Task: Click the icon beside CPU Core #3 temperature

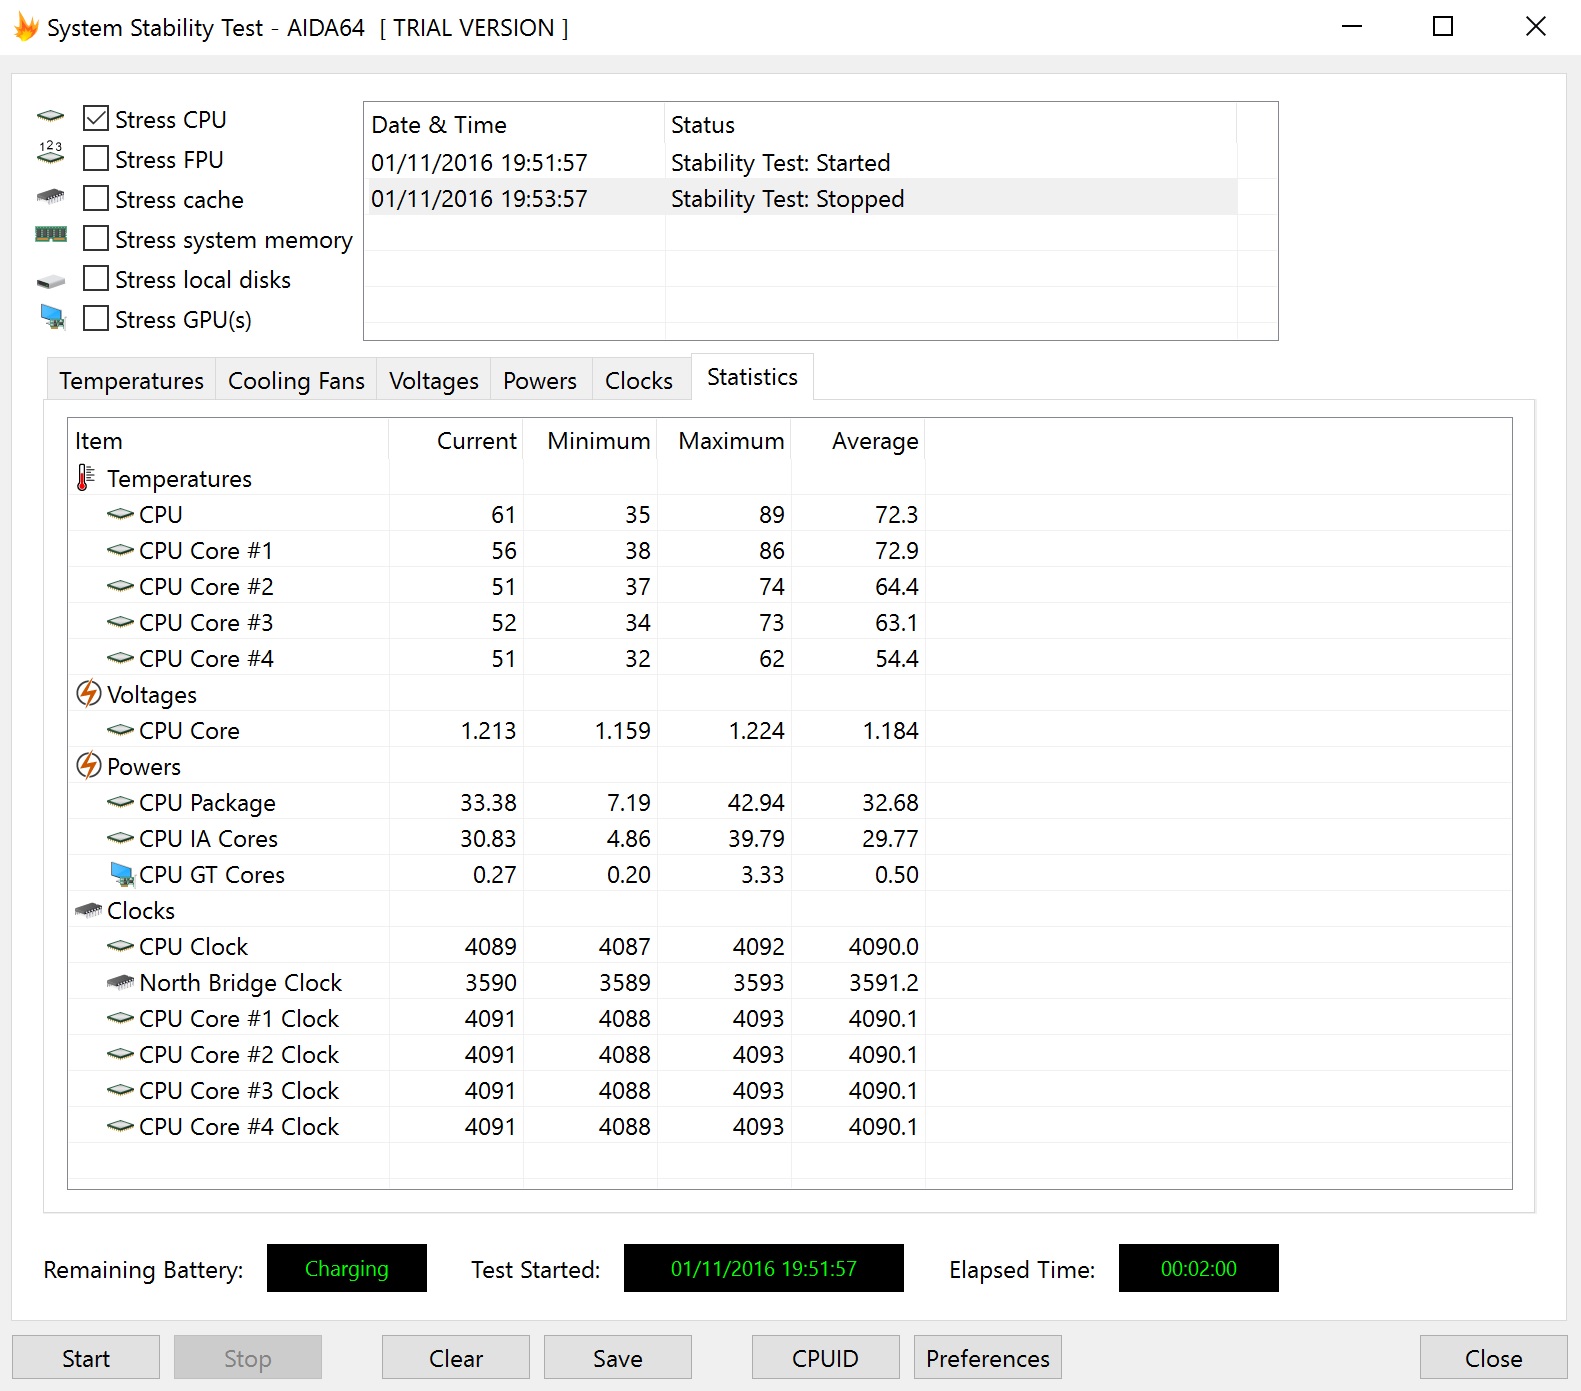Action: click(120, 622)
